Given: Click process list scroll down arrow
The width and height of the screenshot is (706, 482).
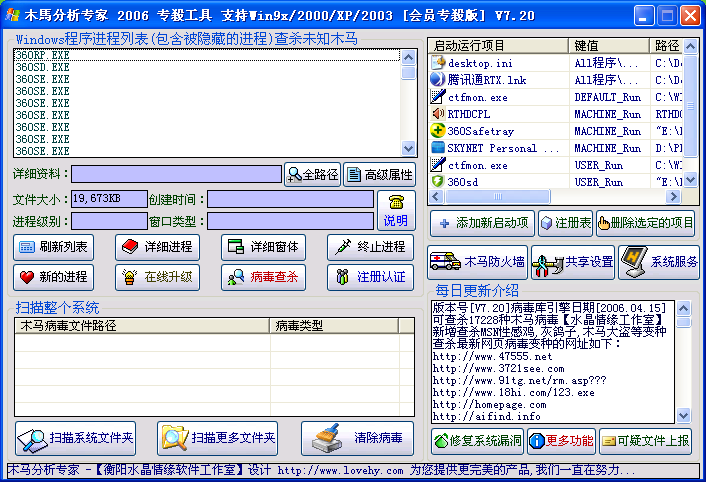Looking at the screenshot, I should click(x=408, y=148).
